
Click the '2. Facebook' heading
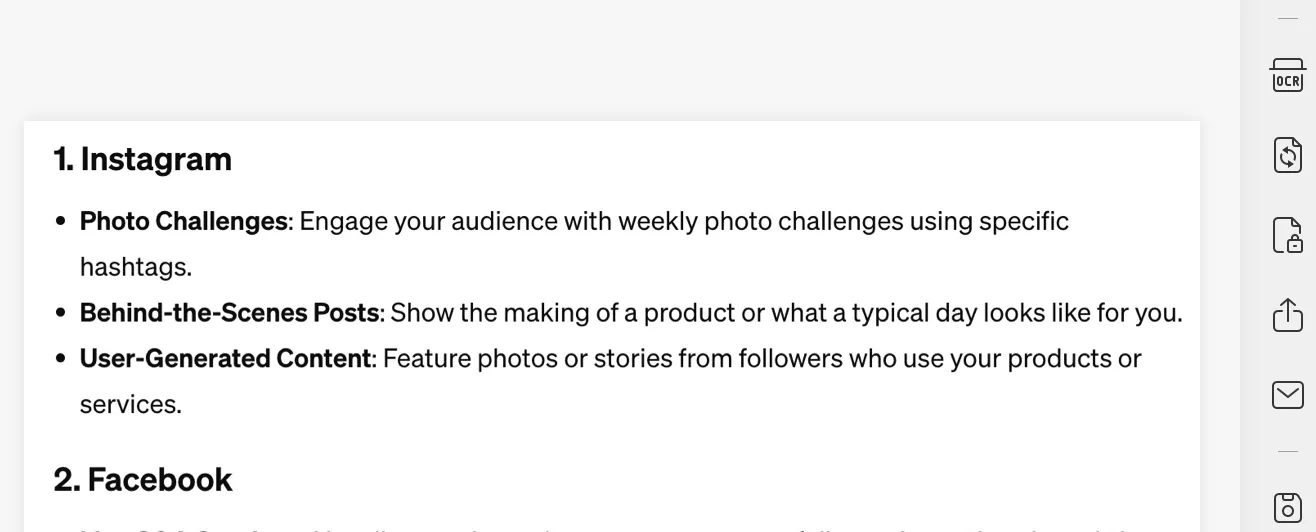(x=143, y=480)
